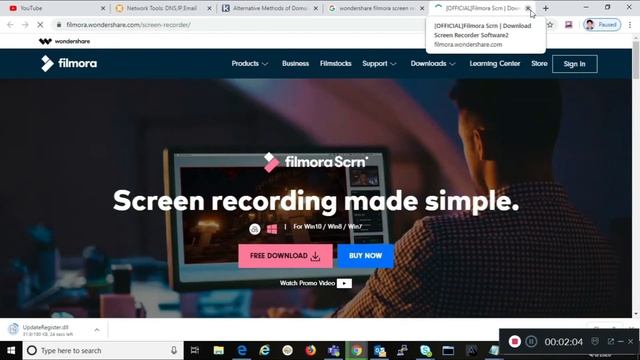
Task: Expand the Products dropdown menu
Action: click(249, 64)
